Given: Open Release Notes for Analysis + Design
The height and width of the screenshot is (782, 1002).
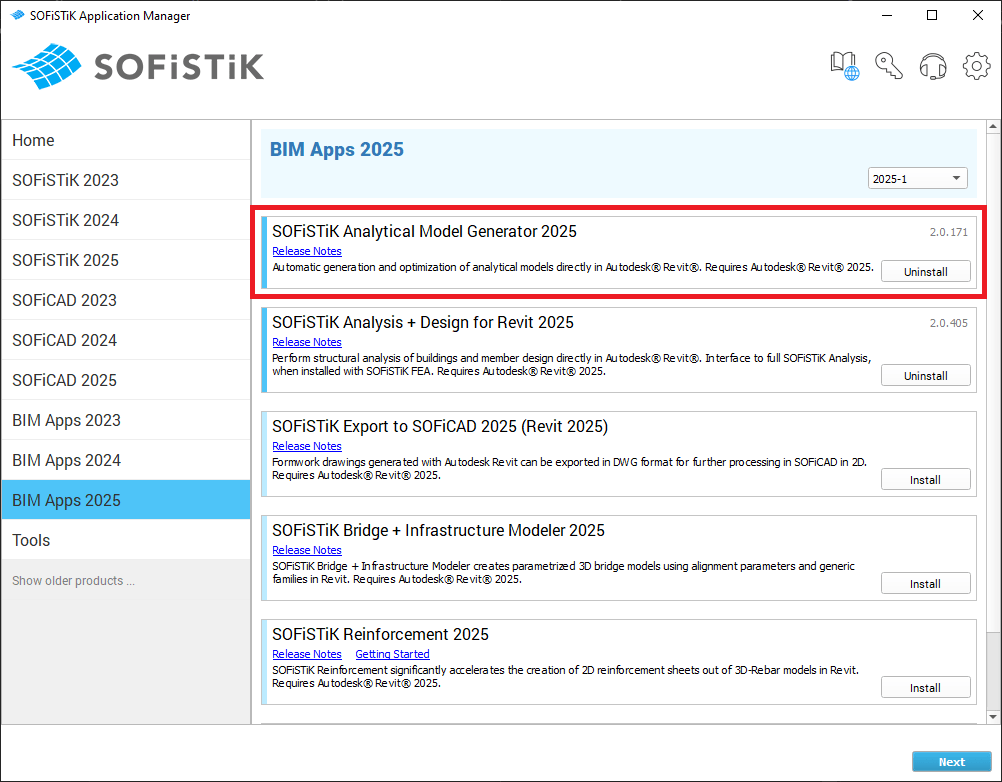Looking at the screenshot, I should [x=307, y=342].
